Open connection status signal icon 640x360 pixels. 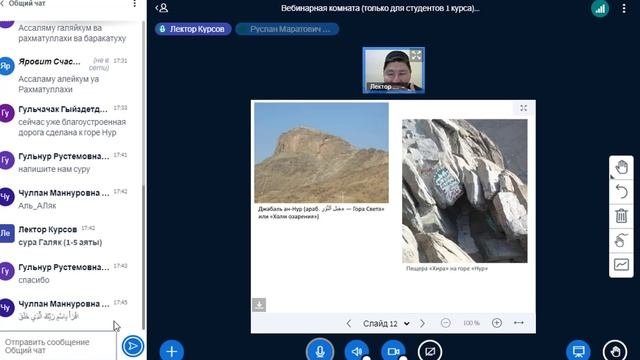(600, 9)
